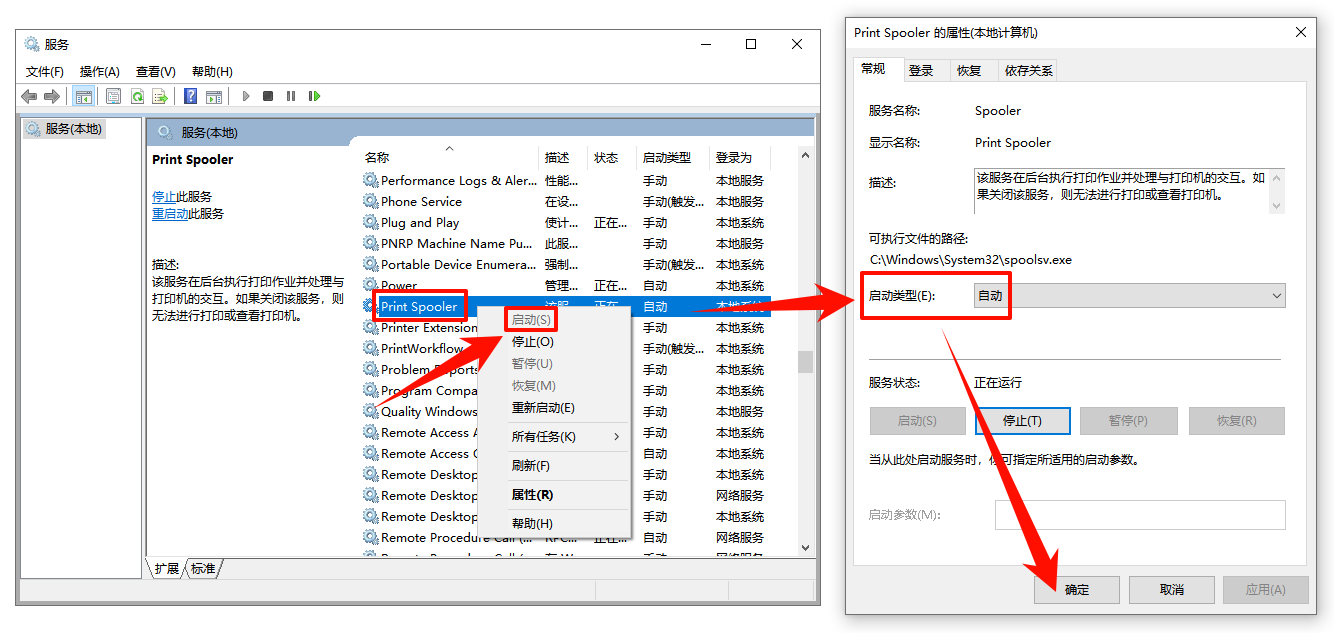Click the 停止 link to stop this service
Screen dimensions: 1334x633
(x=164, y=197)
